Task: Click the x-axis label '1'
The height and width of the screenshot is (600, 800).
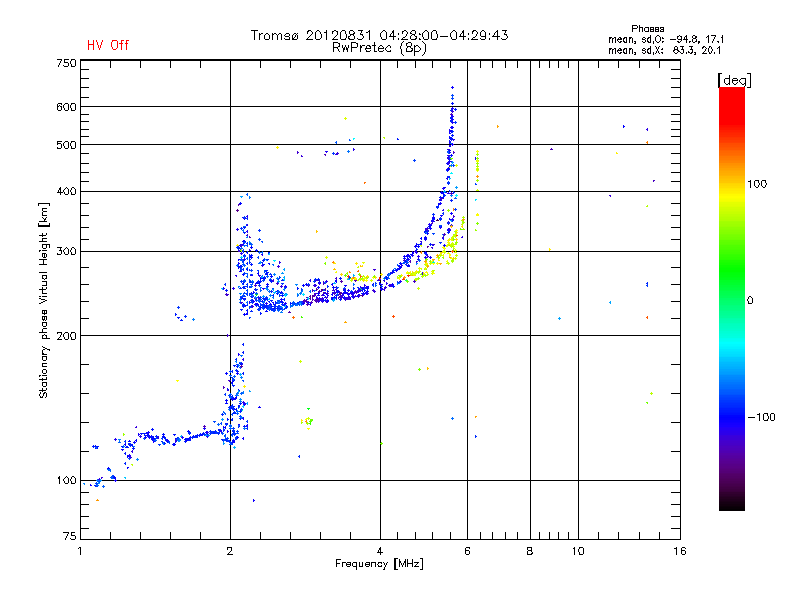Action: (x=80, y=551)
